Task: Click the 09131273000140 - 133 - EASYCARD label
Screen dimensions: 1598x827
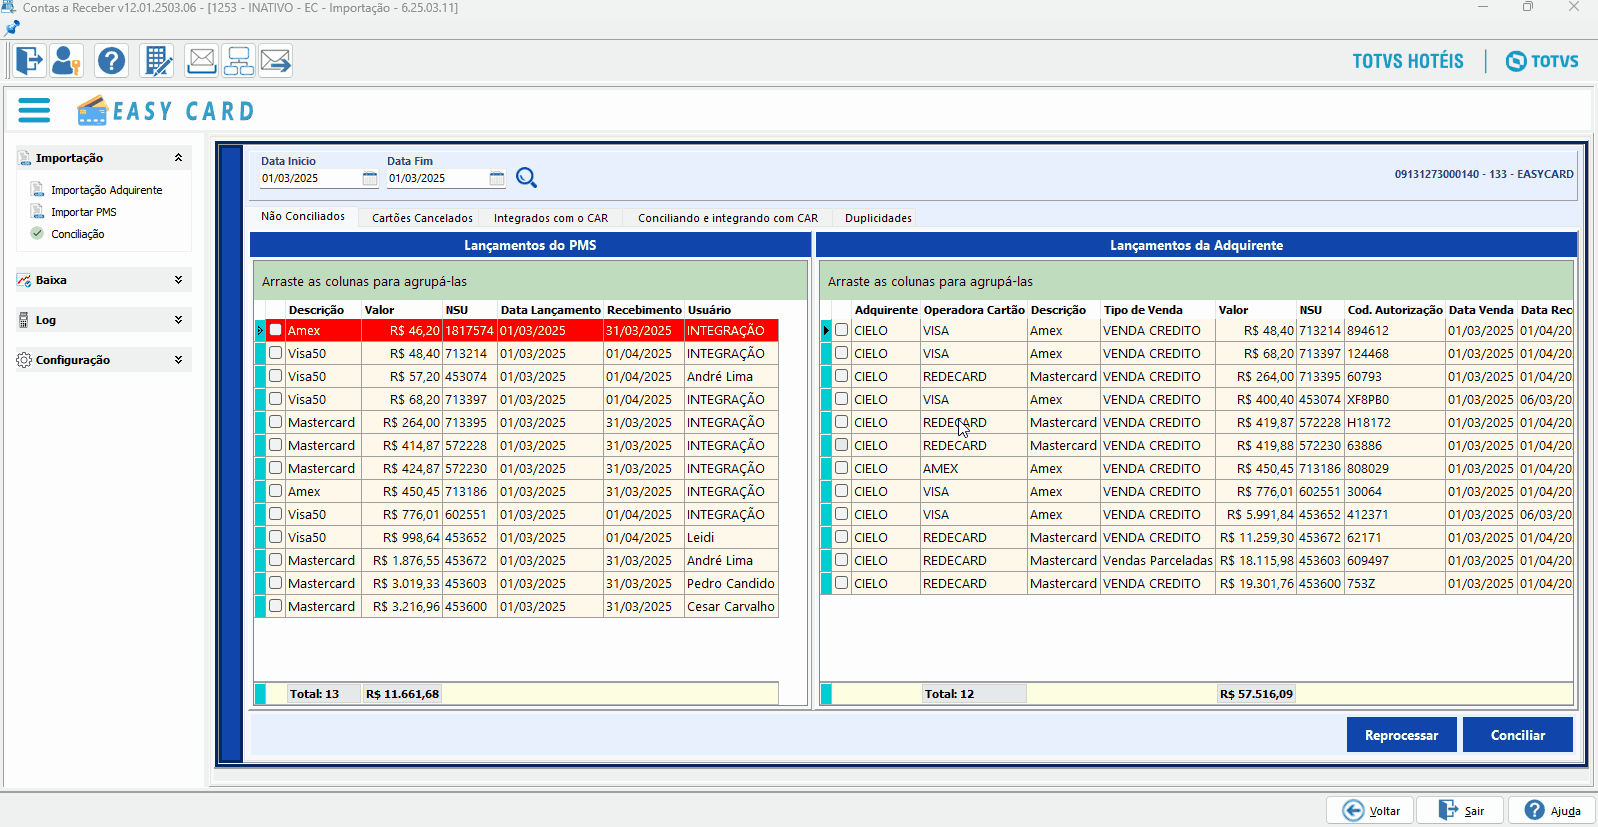Action: (x=1484, y=174)
